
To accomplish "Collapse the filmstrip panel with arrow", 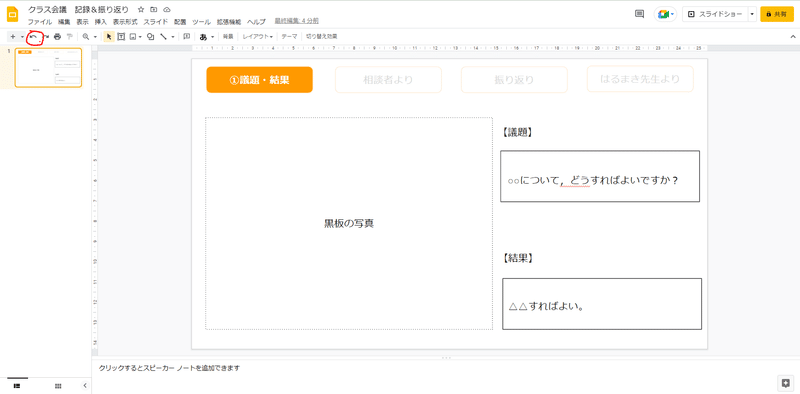I will click(x=85, y=386).
